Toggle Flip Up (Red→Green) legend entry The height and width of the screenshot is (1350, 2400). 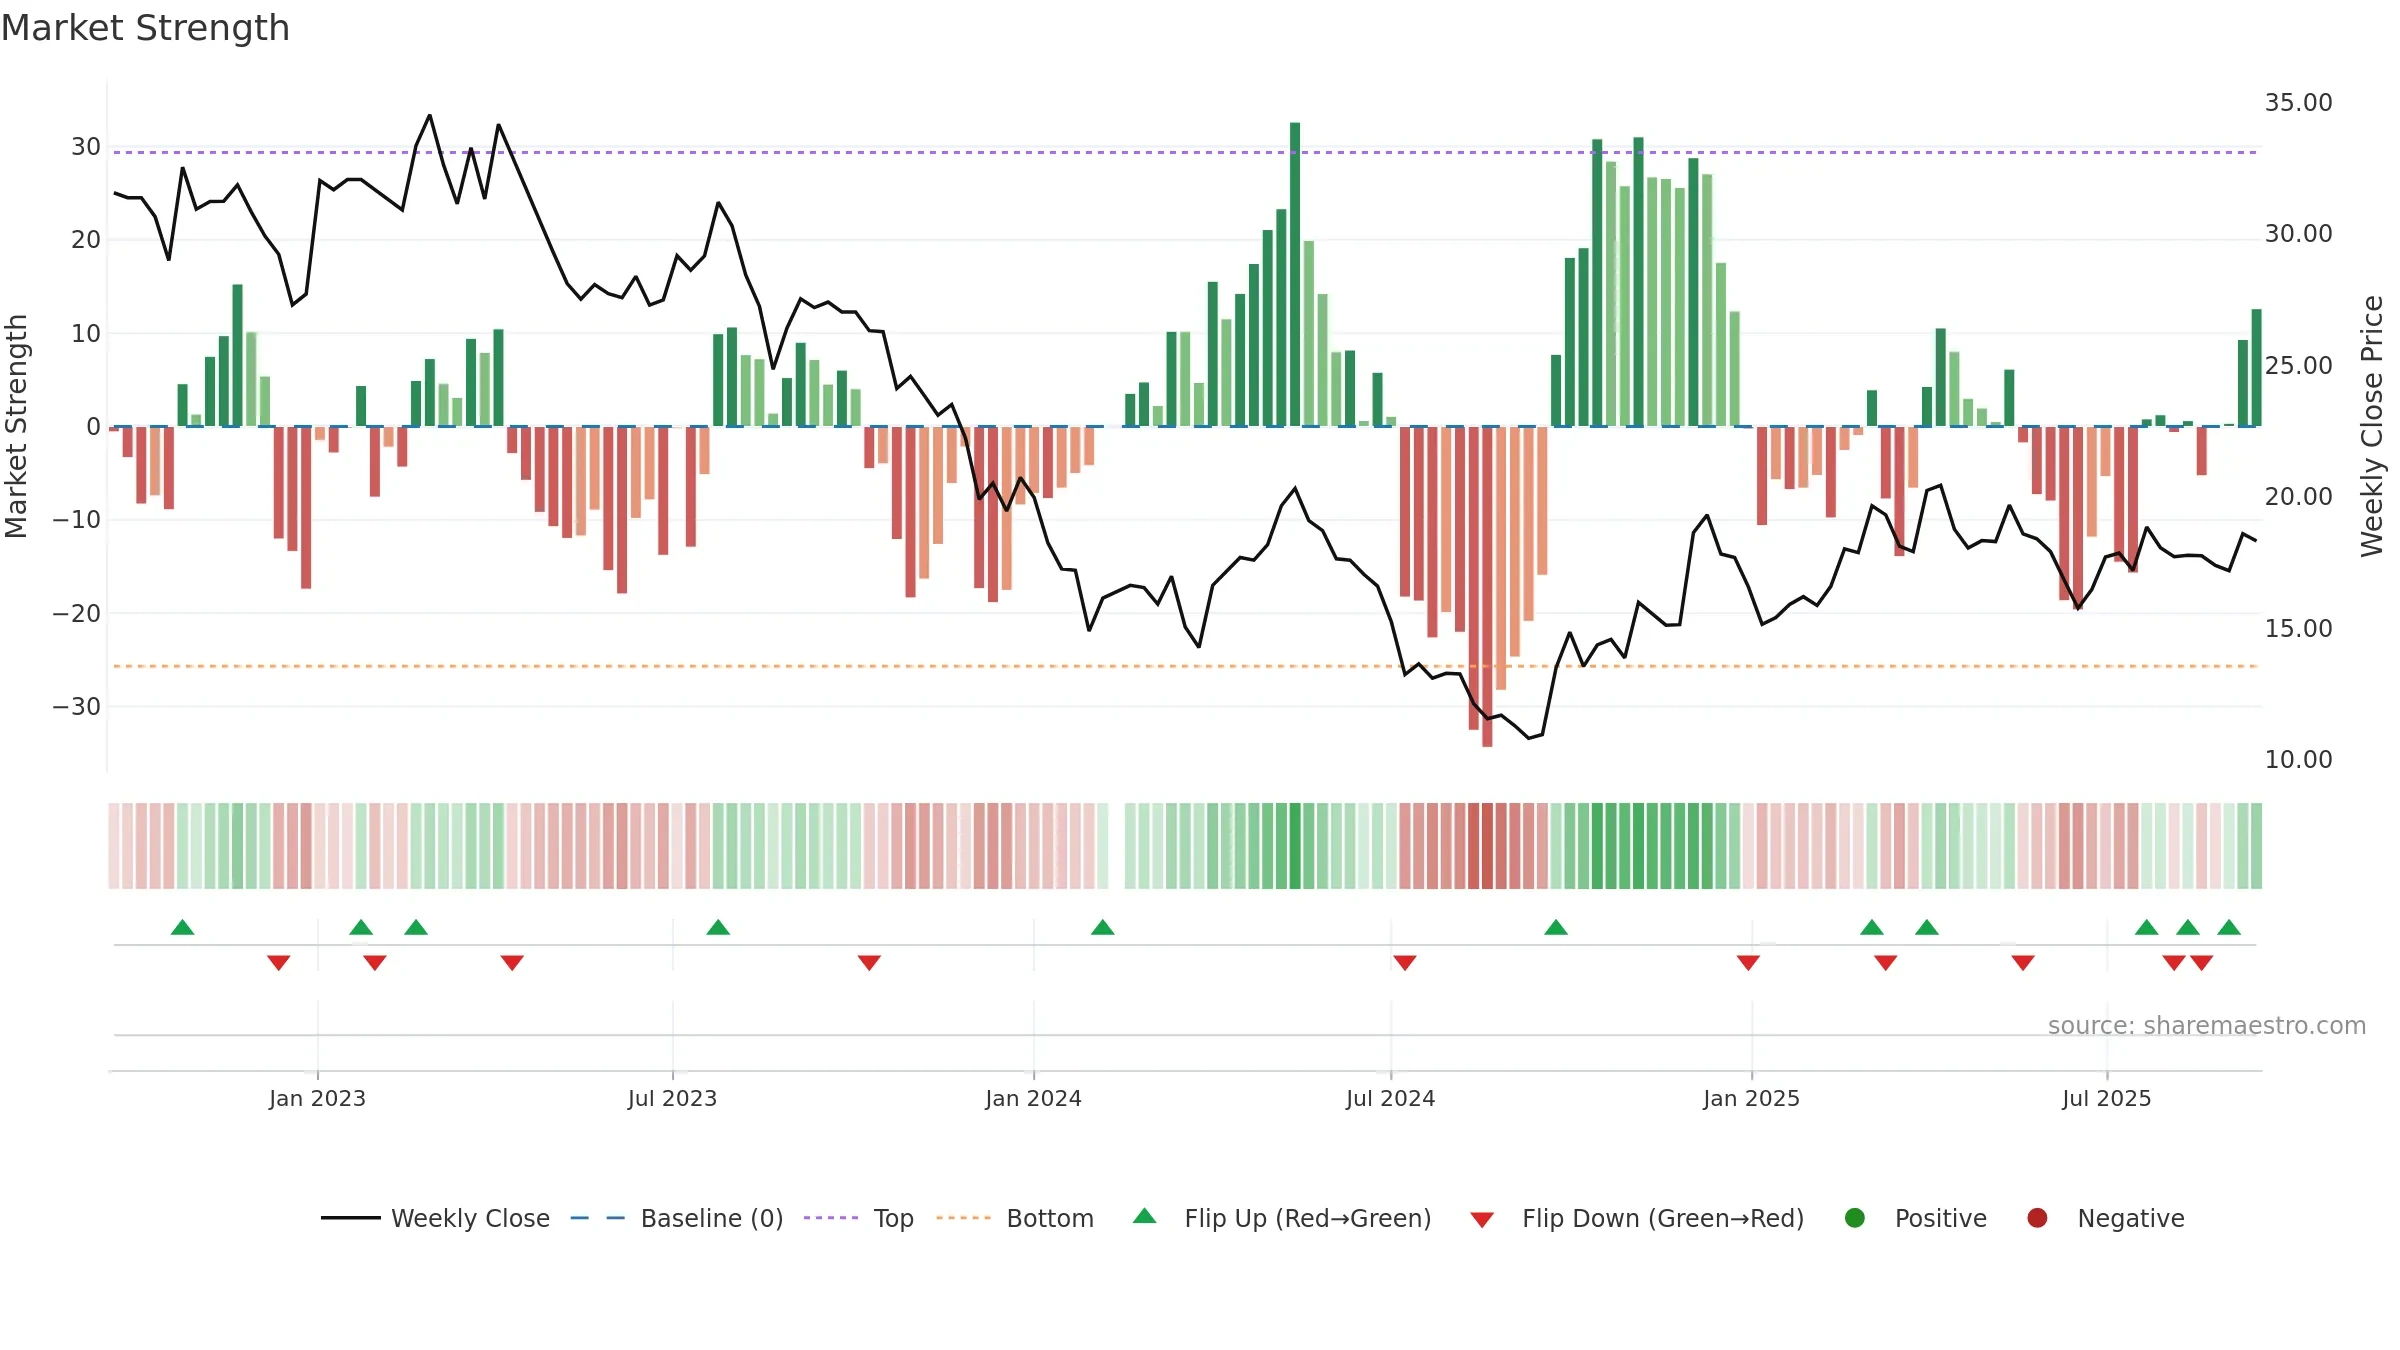click(x=1282, y=1218)
